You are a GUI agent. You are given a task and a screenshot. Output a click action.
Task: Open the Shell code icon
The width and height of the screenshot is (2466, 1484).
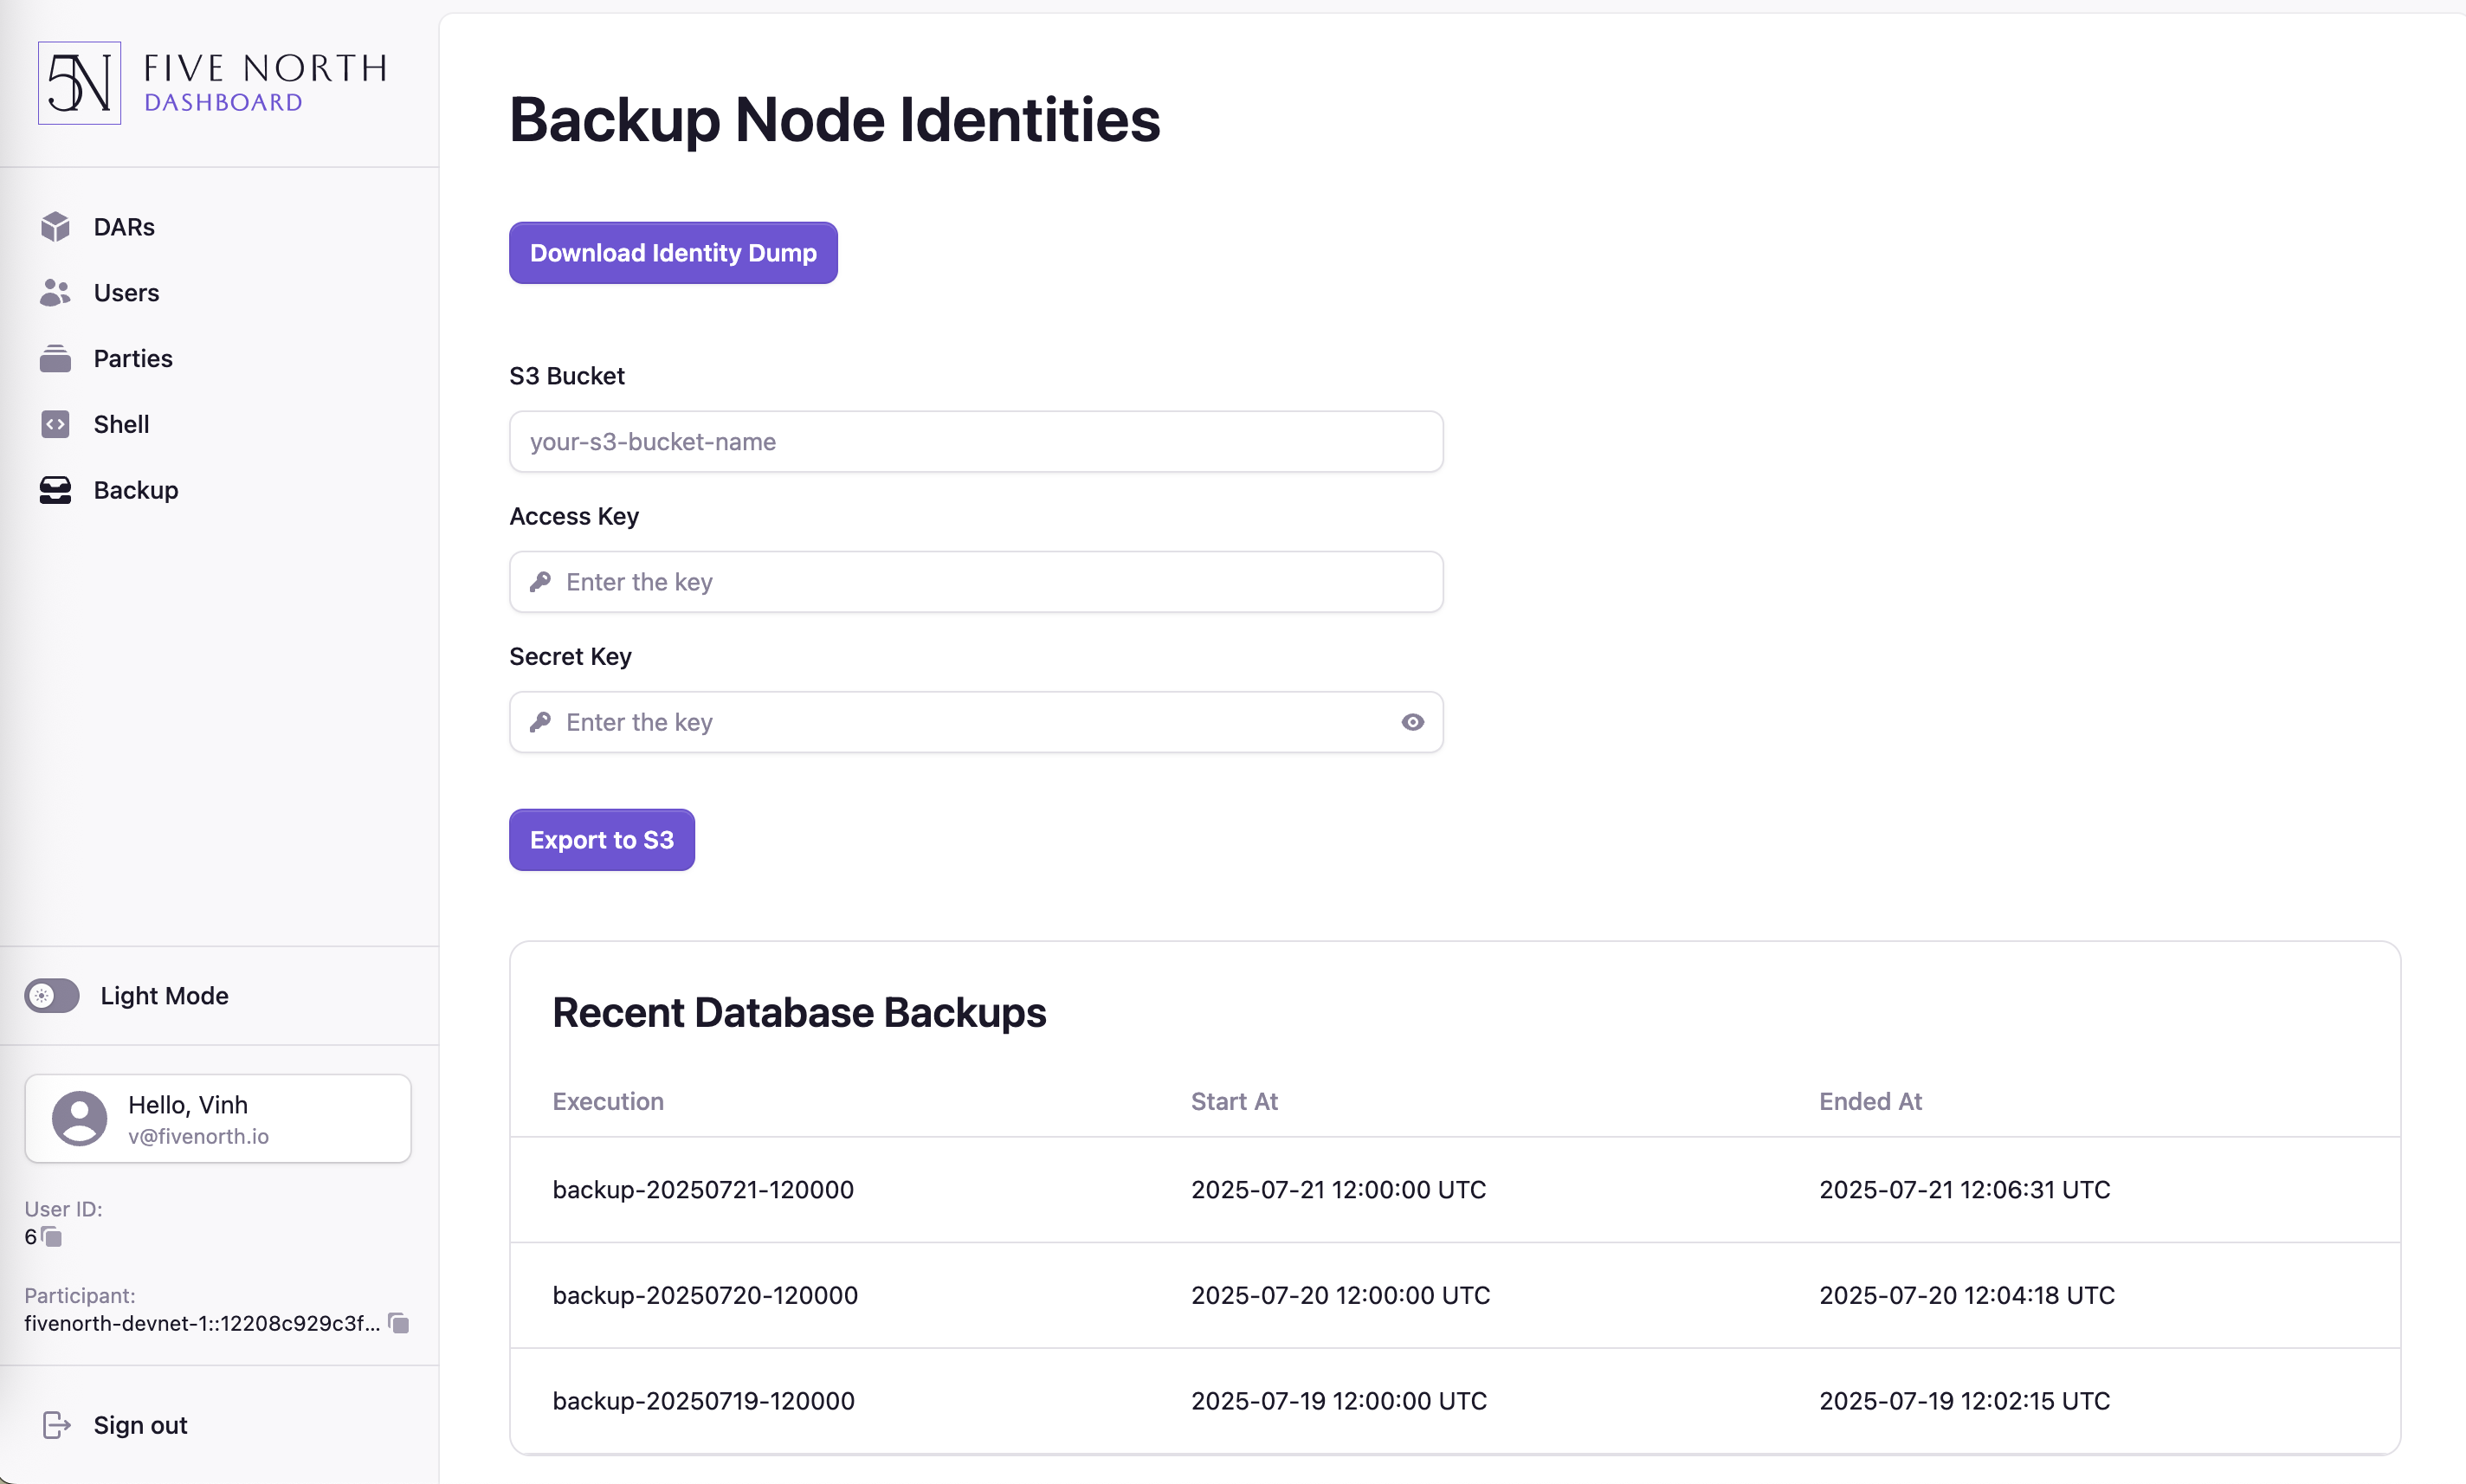[55, 424]
